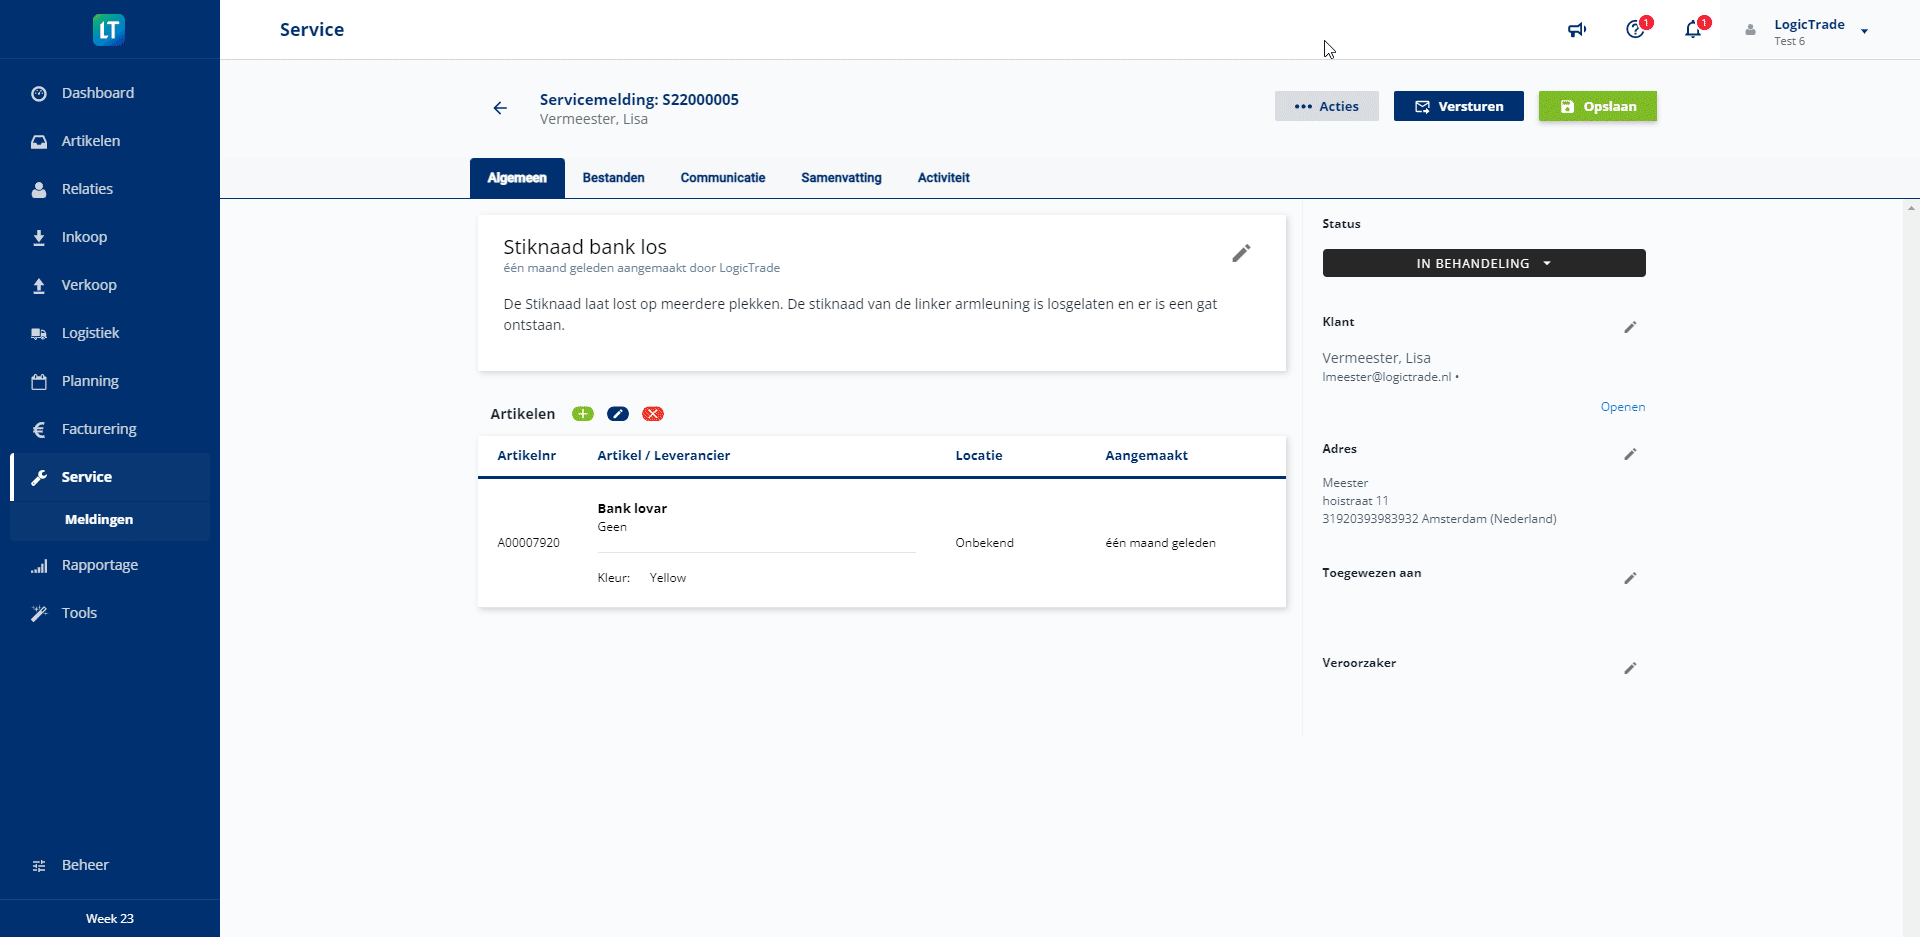Switch to the Bestanden tab
The height and width of the screenshot is (937, 1920).
click(613, 178)
